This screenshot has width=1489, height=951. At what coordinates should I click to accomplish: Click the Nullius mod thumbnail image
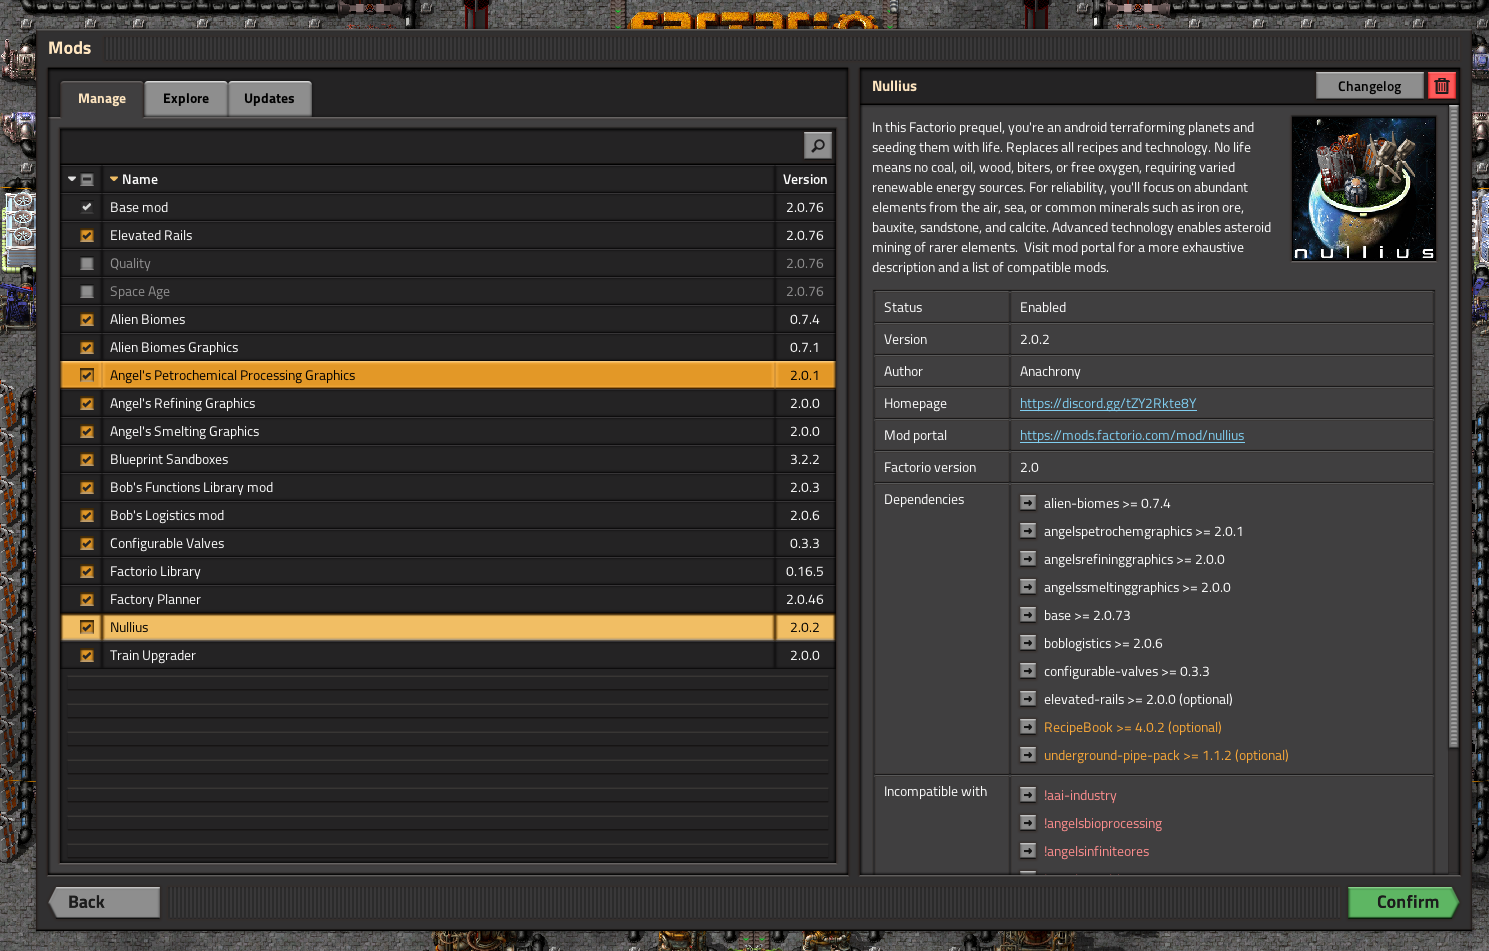tap(1364, 189)
